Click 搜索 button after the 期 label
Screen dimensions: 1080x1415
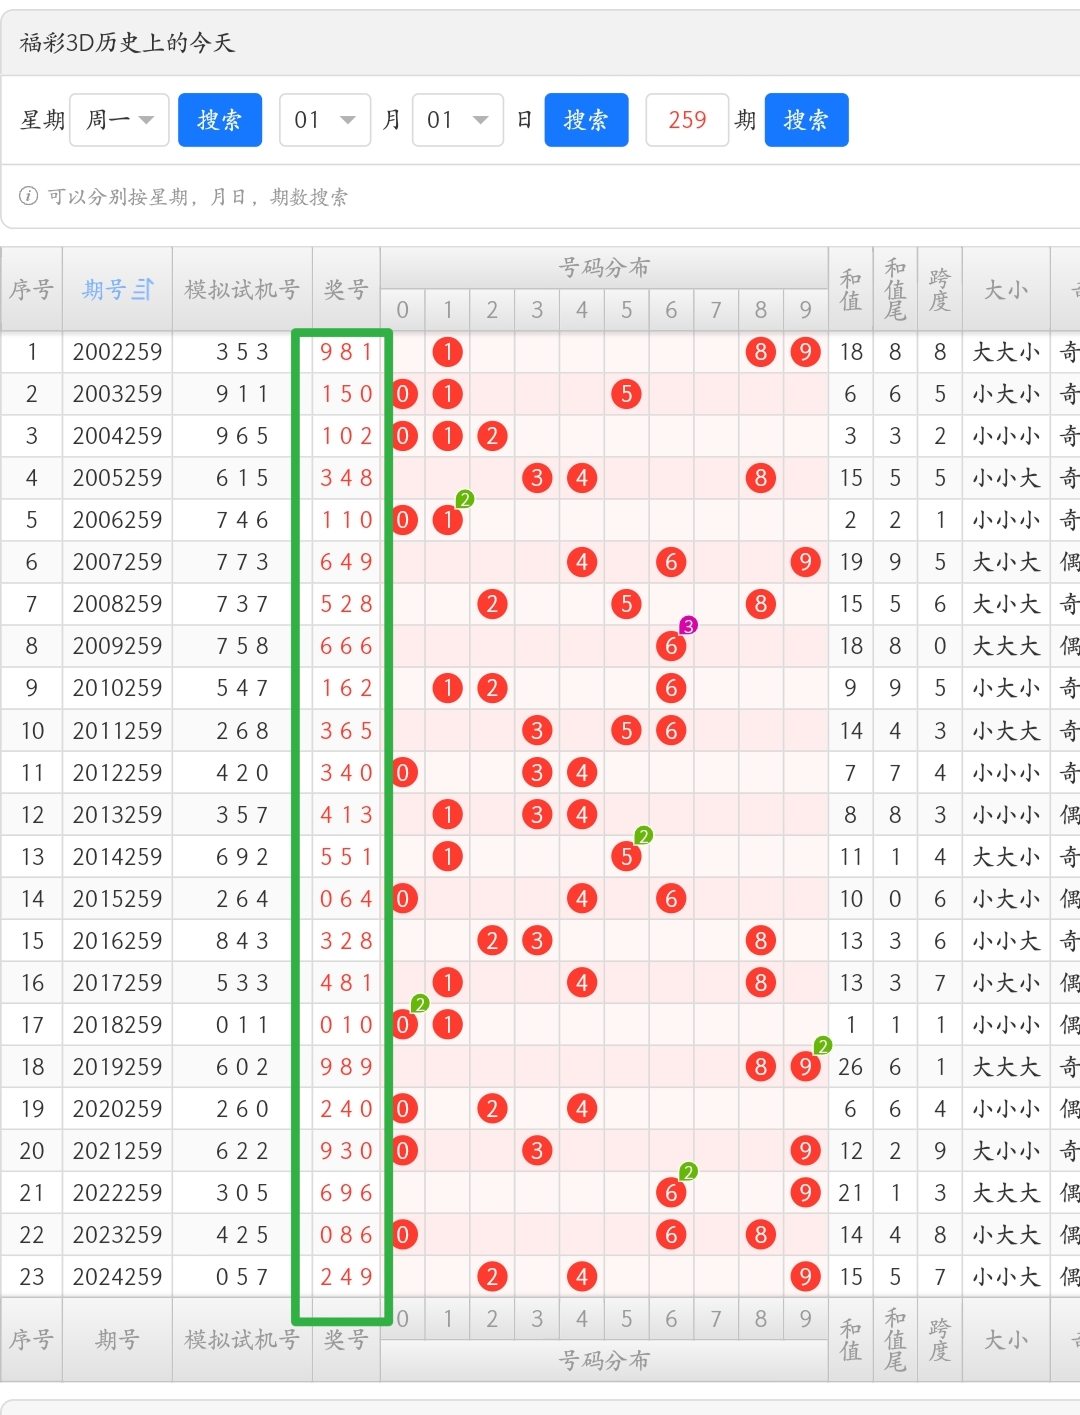tap(806, 120)
